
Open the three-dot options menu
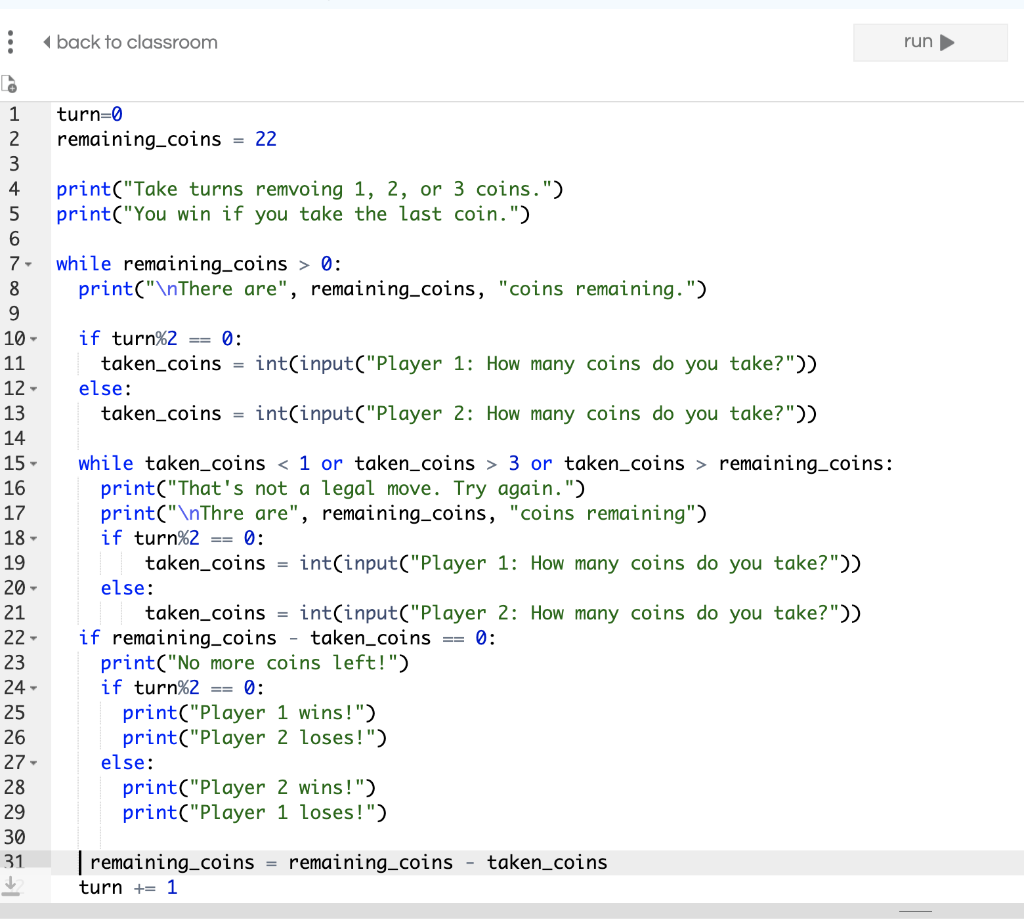coord(11,42)
